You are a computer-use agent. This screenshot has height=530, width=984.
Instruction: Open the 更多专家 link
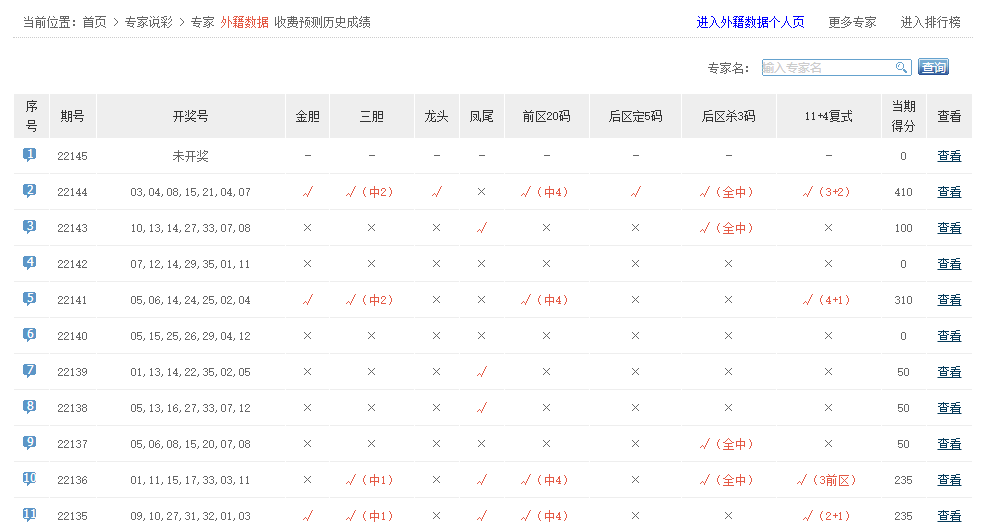pos(852,22)
